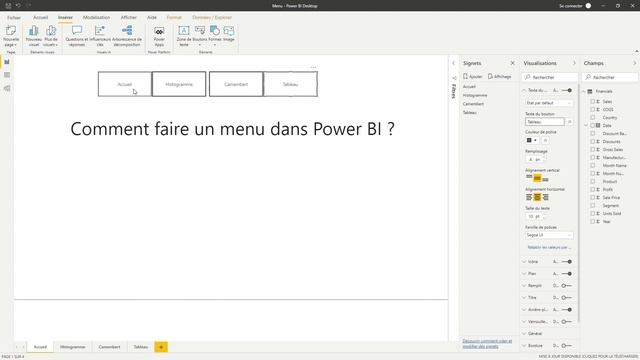Viewport: 640px width, 360px height.
Task: Click the Accueil menu button on canvas
Action: pyautogui.click(x=124, y=84)
